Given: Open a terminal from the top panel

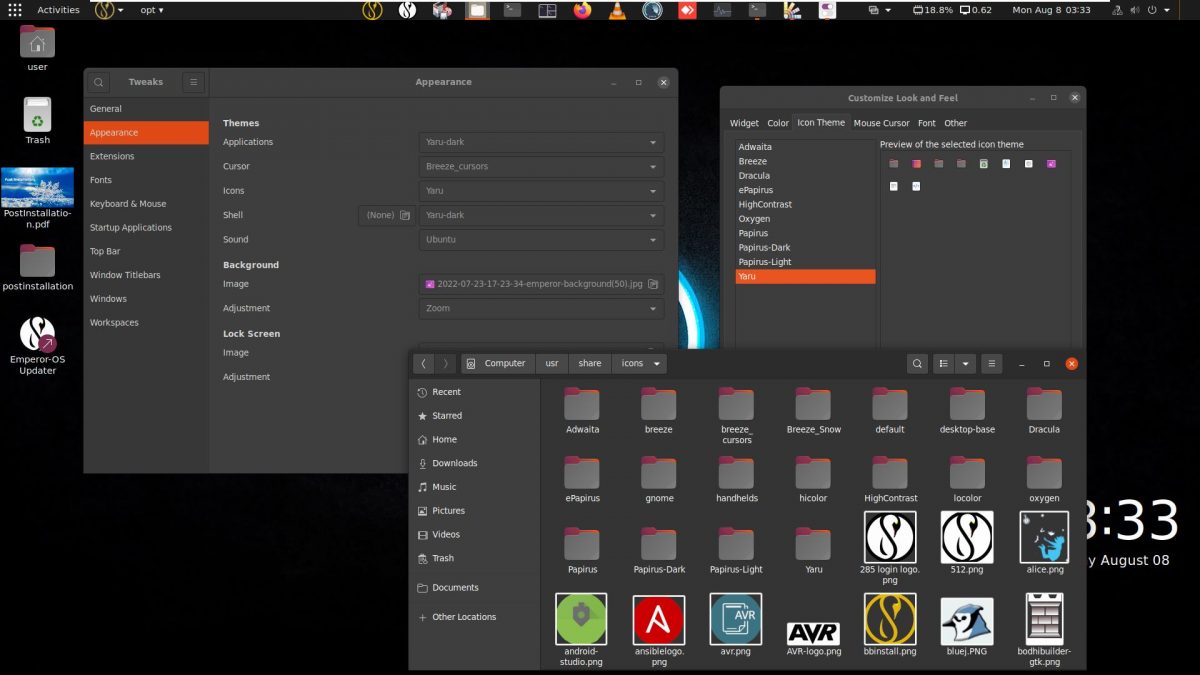Looking at the screenshot, I should click(510, 10).
